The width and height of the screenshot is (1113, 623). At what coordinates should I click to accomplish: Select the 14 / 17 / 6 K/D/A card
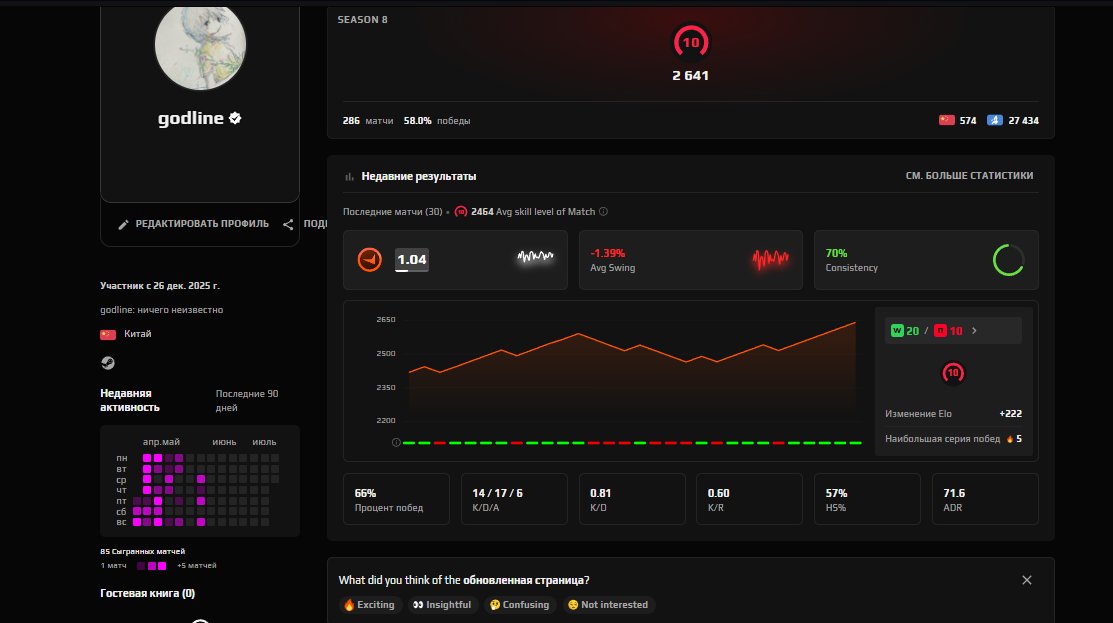tap(514, 499)
